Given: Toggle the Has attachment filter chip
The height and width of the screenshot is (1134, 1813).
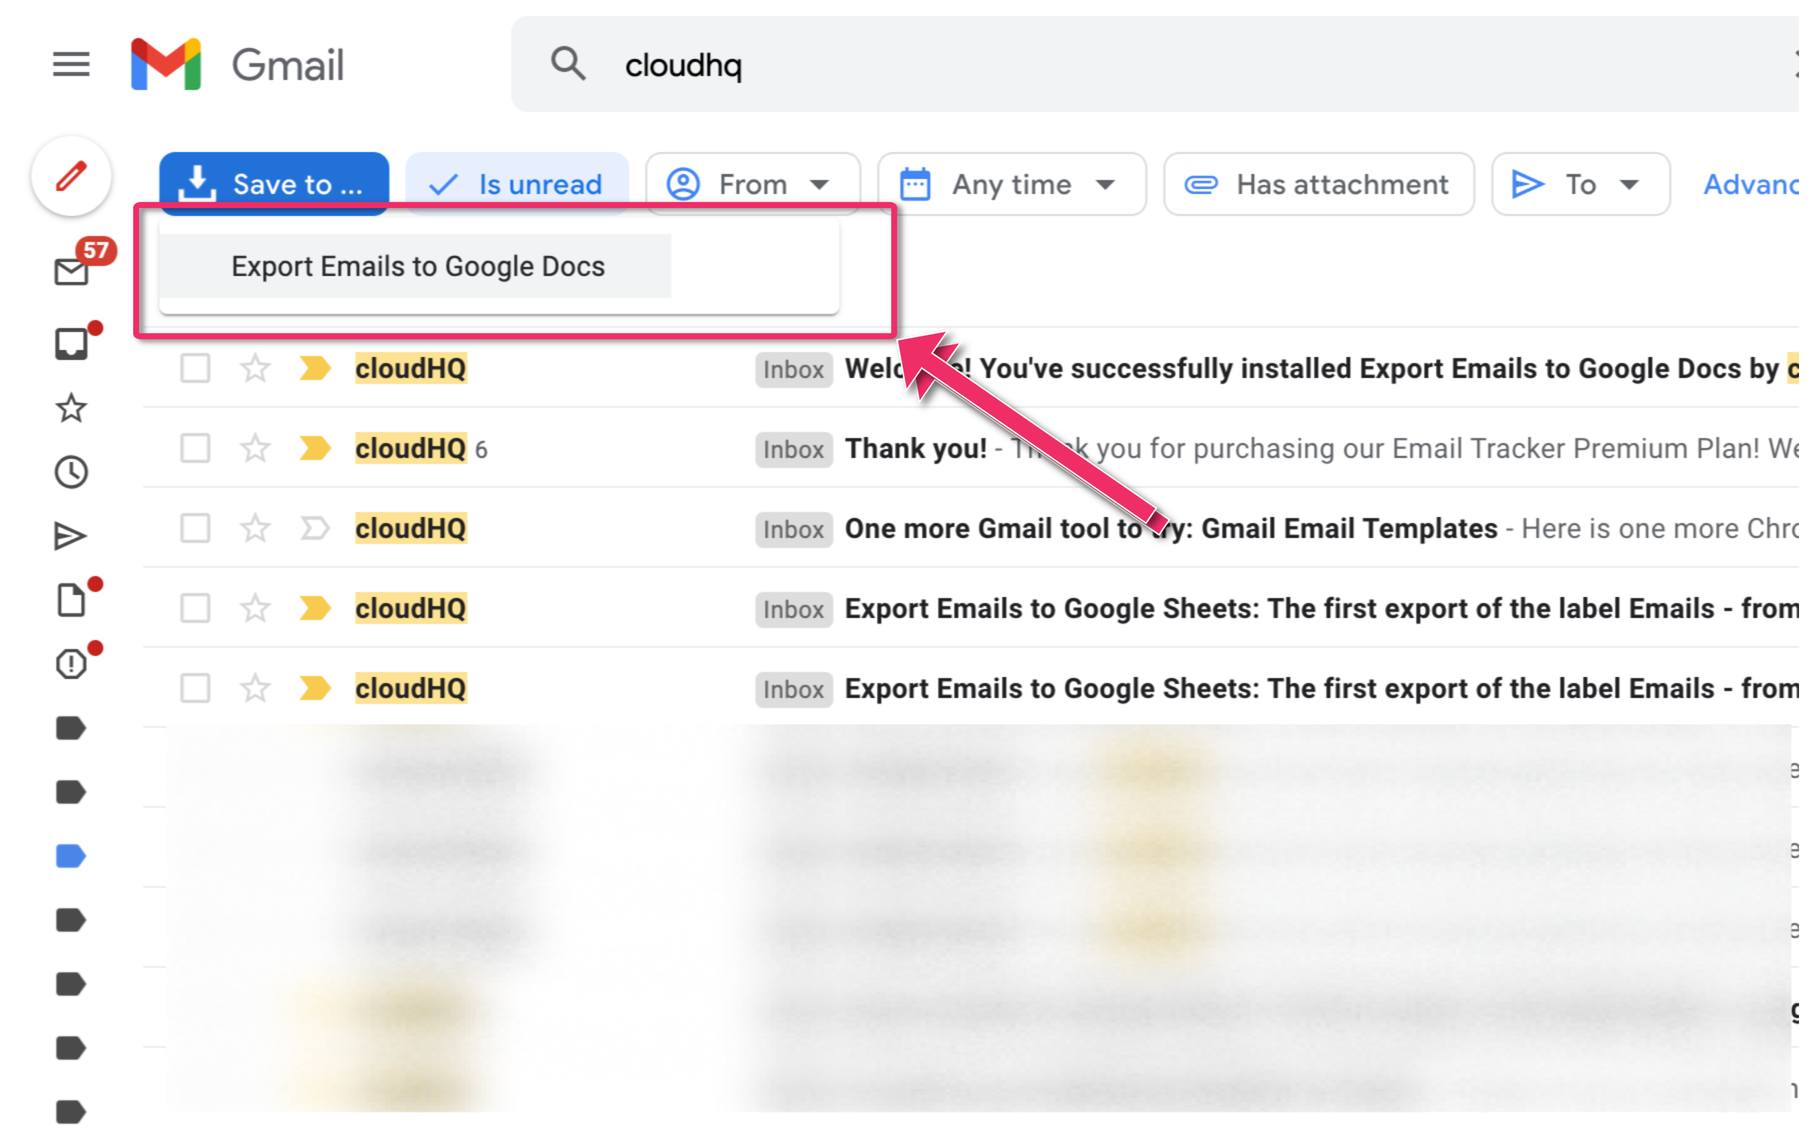Looking at the screenshot, I should click(1319, 184).
